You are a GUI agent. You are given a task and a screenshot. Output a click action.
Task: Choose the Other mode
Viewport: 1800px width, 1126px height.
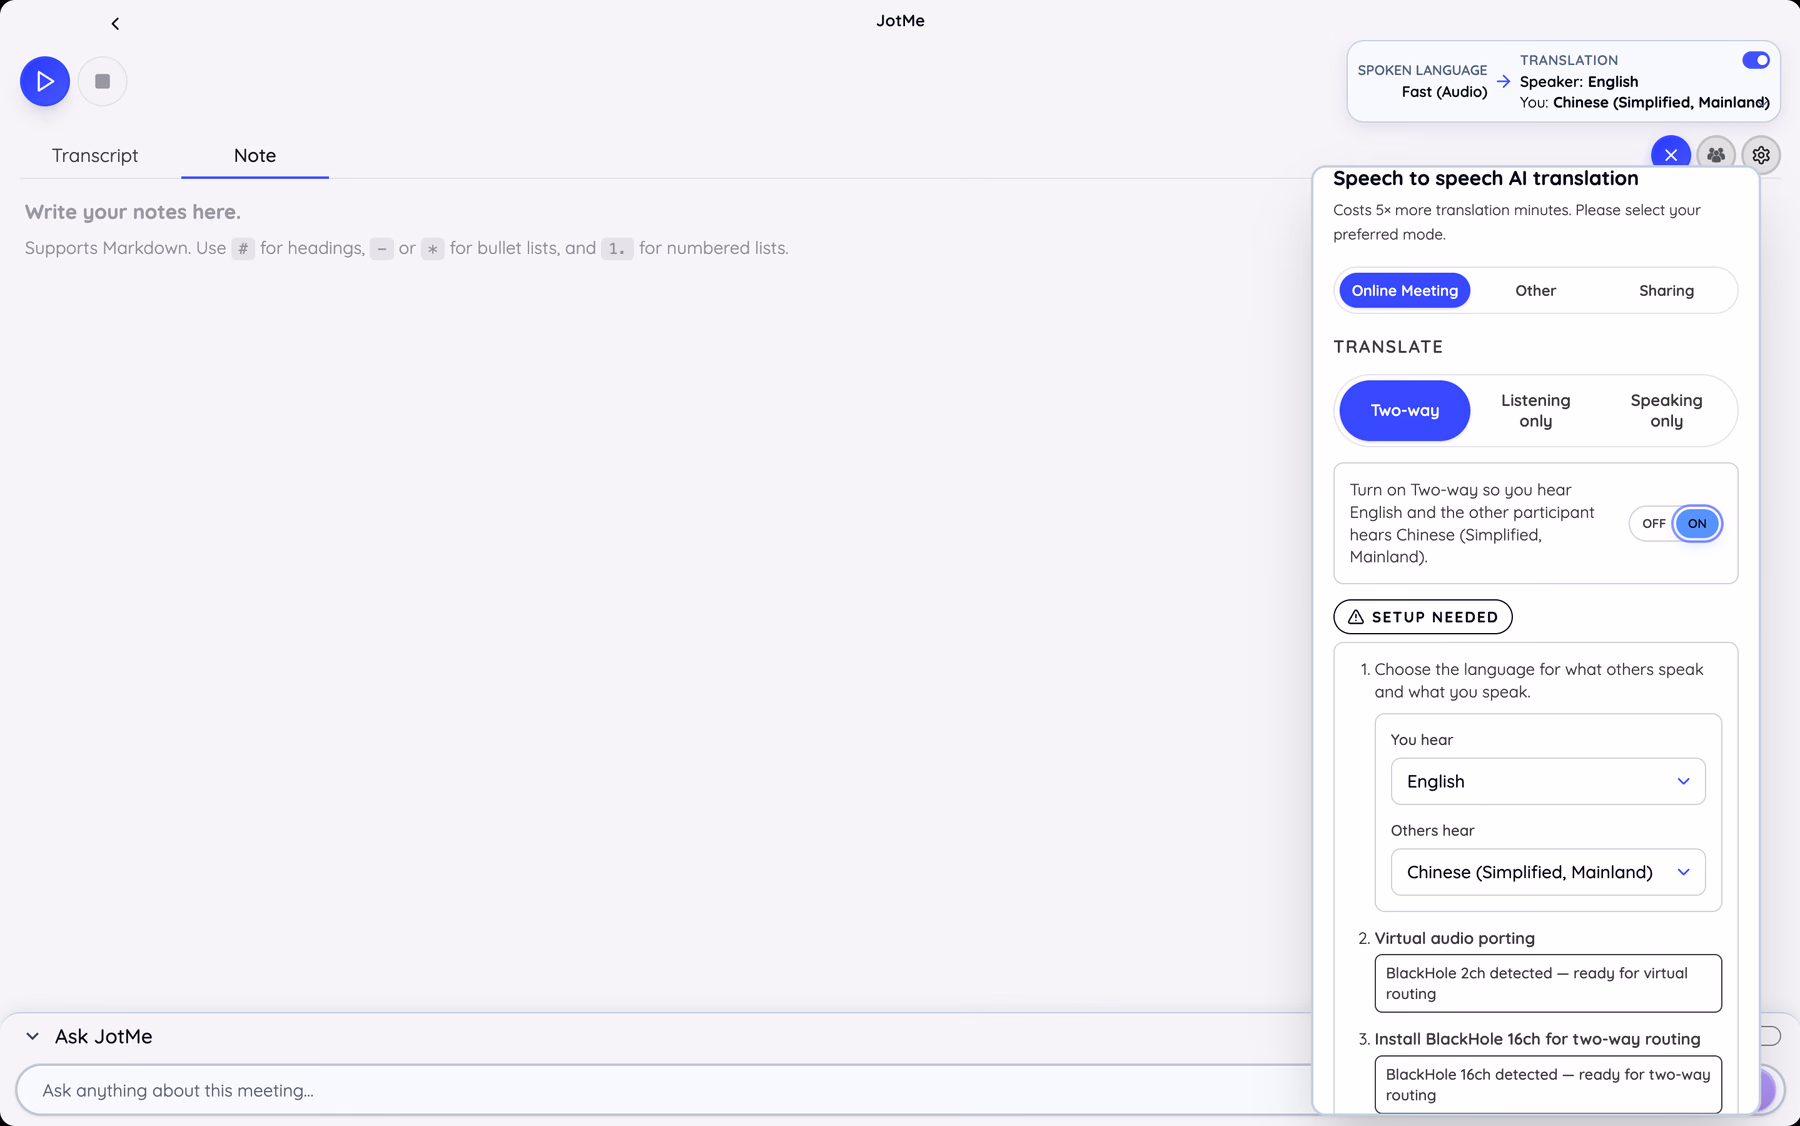(1535, 290)
